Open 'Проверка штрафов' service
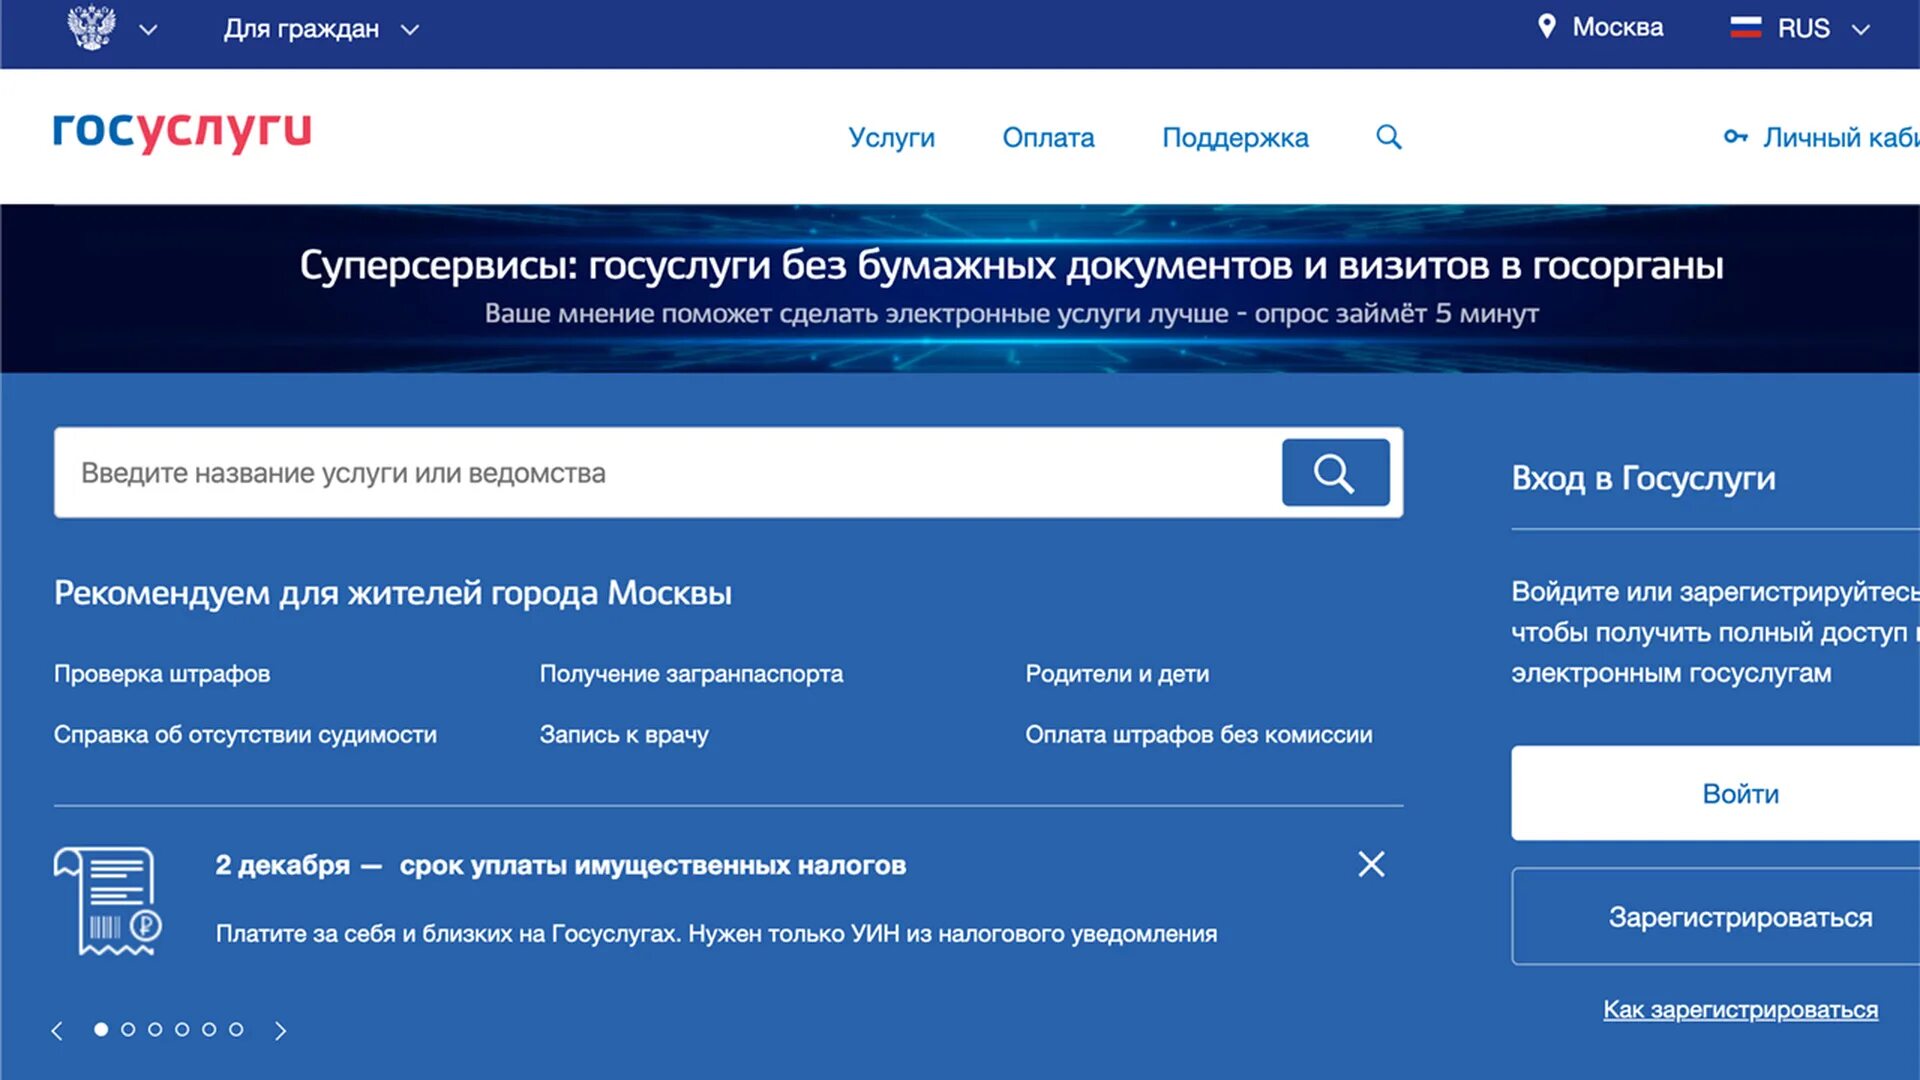 (x=162, y=674)
